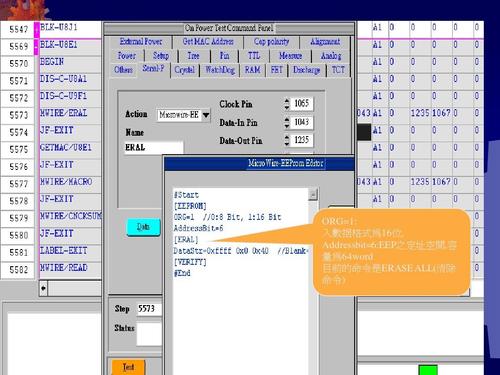Select the WatchDog tab
500x375 pixels.
coord(220,70)
